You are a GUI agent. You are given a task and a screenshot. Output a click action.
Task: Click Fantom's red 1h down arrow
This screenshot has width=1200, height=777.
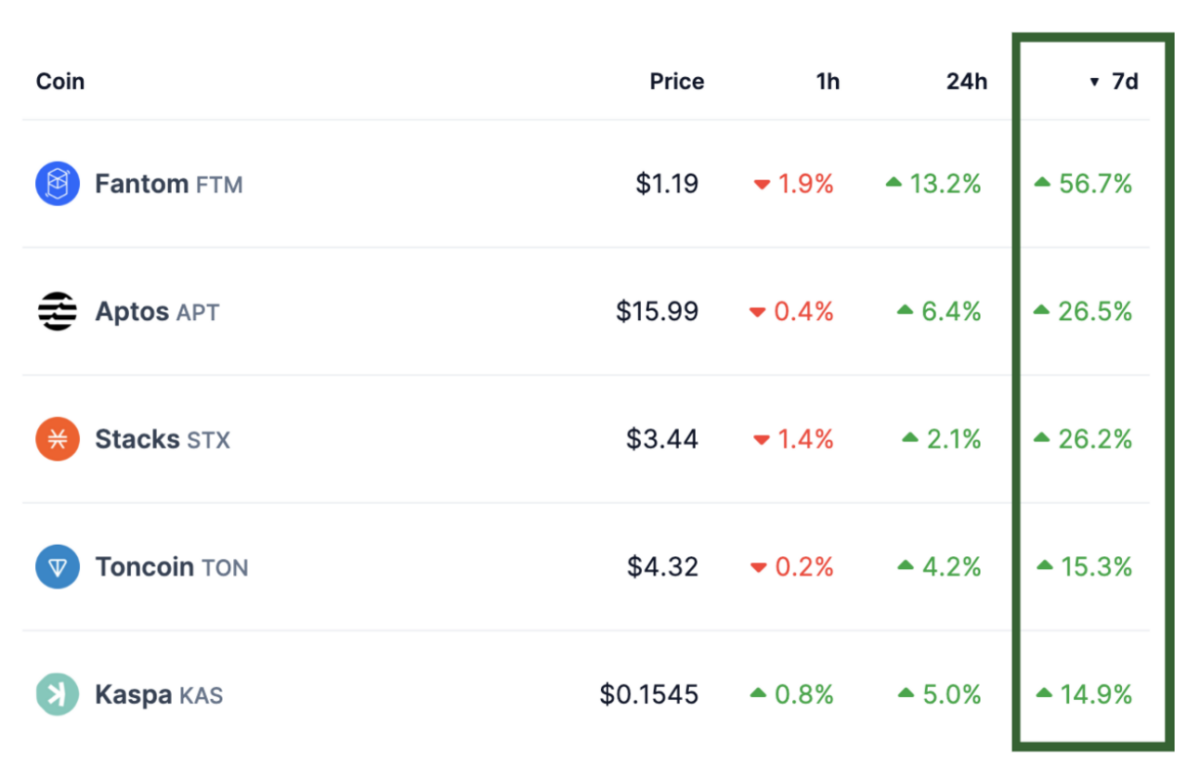tap(762, 185)
